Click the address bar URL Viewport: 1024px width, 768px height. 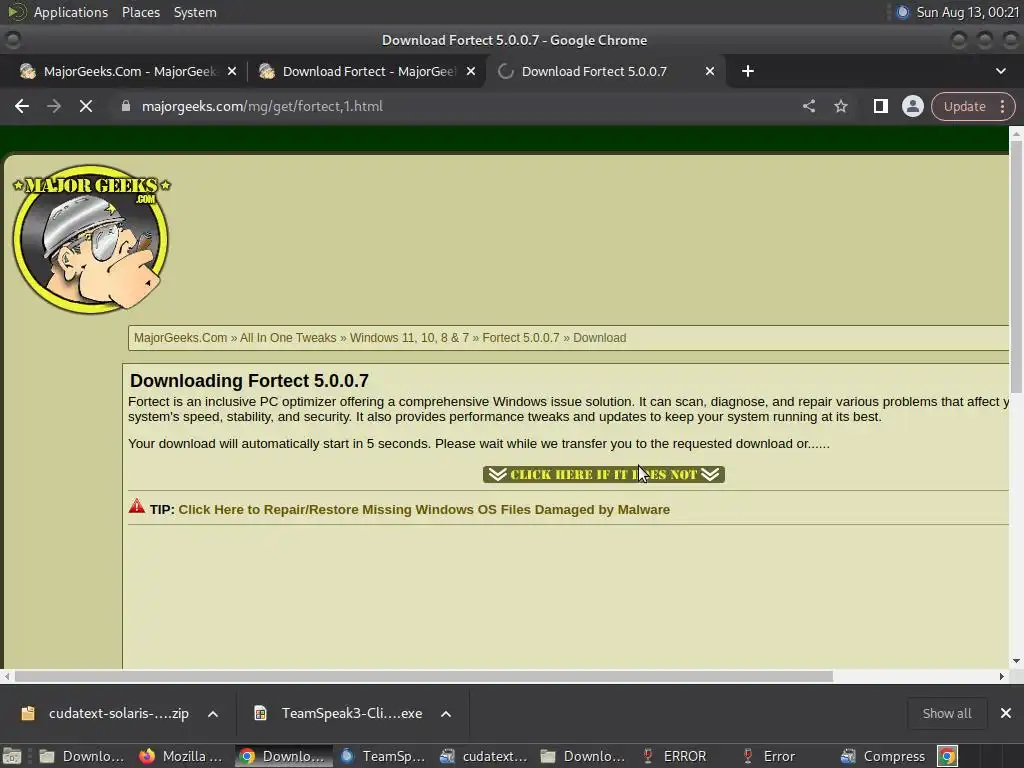tap(262, 106)
